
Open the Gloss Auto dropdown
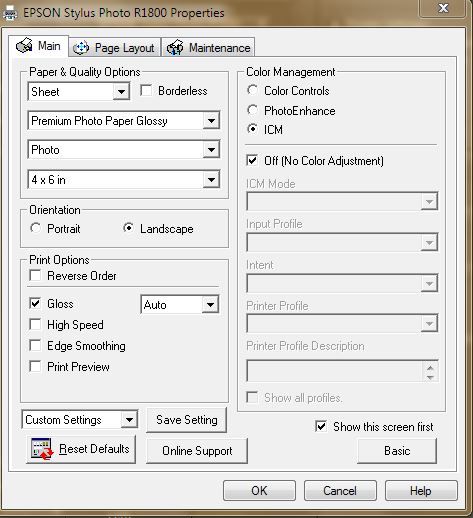[210, 304]
